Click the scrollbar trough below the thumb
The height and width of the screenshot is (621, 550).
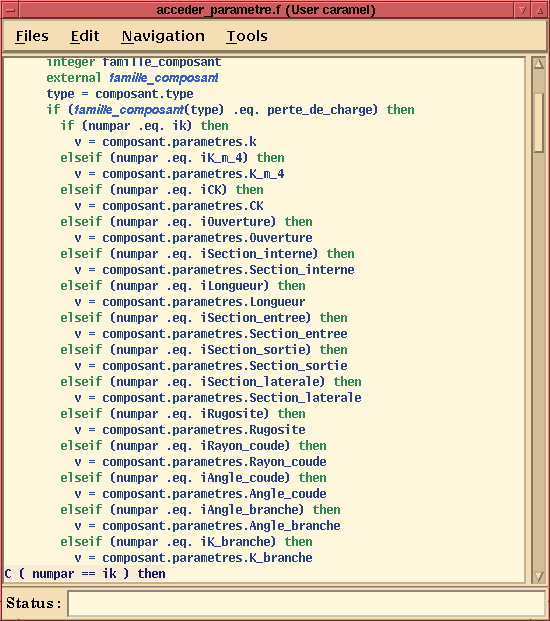[539, 356]
